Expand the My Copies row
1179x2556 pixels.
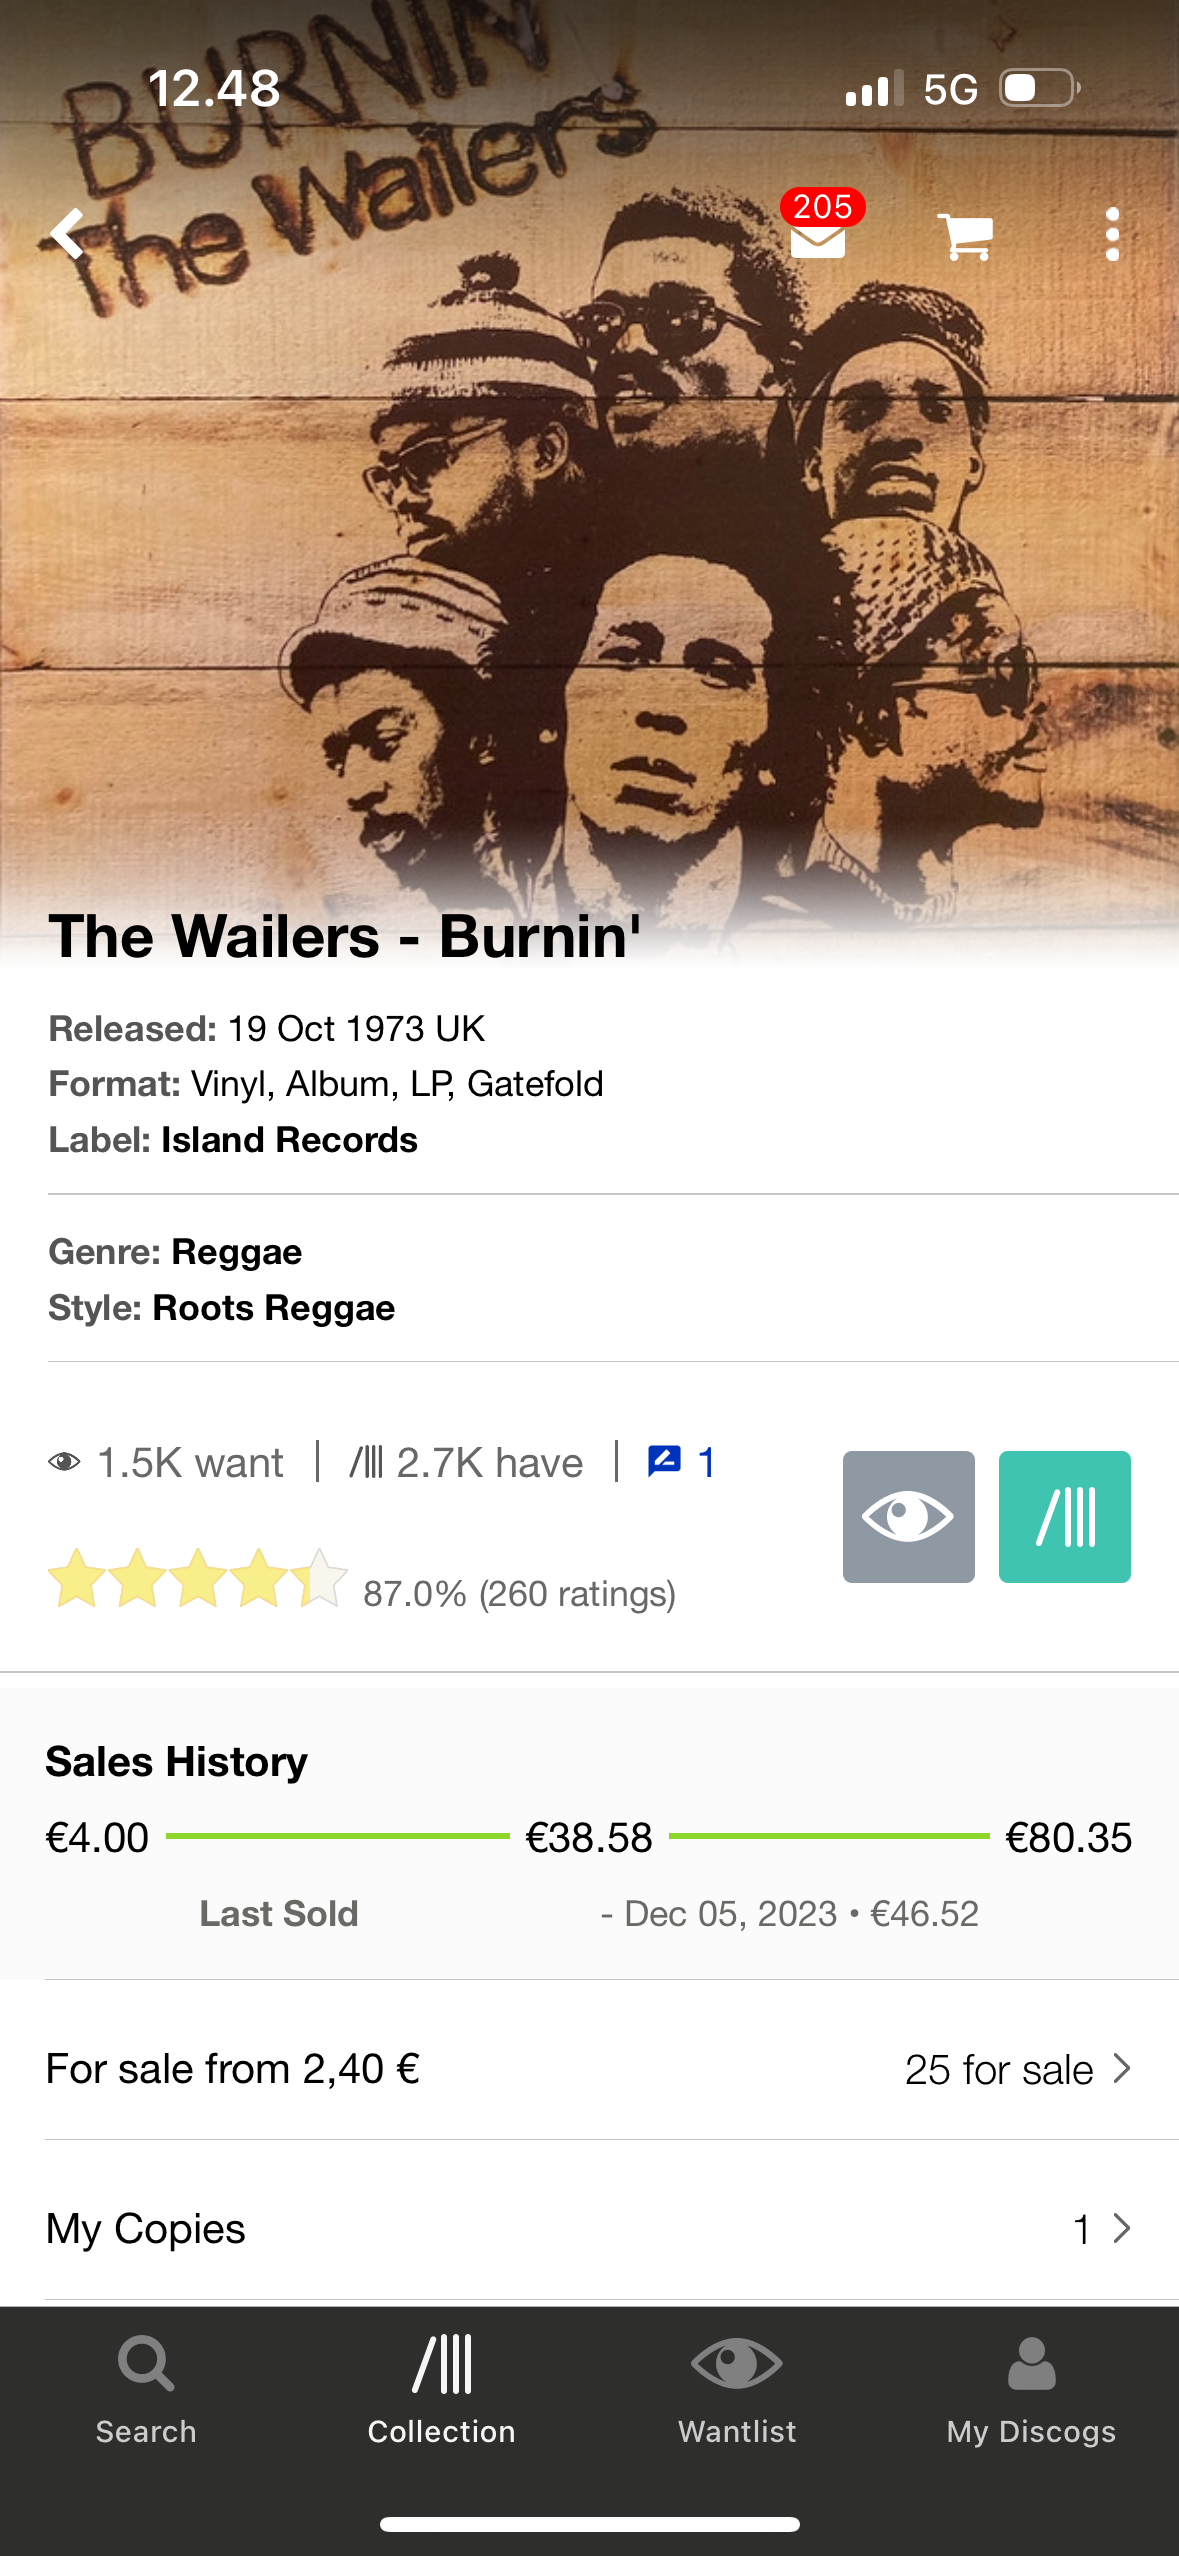[589, 2228]
